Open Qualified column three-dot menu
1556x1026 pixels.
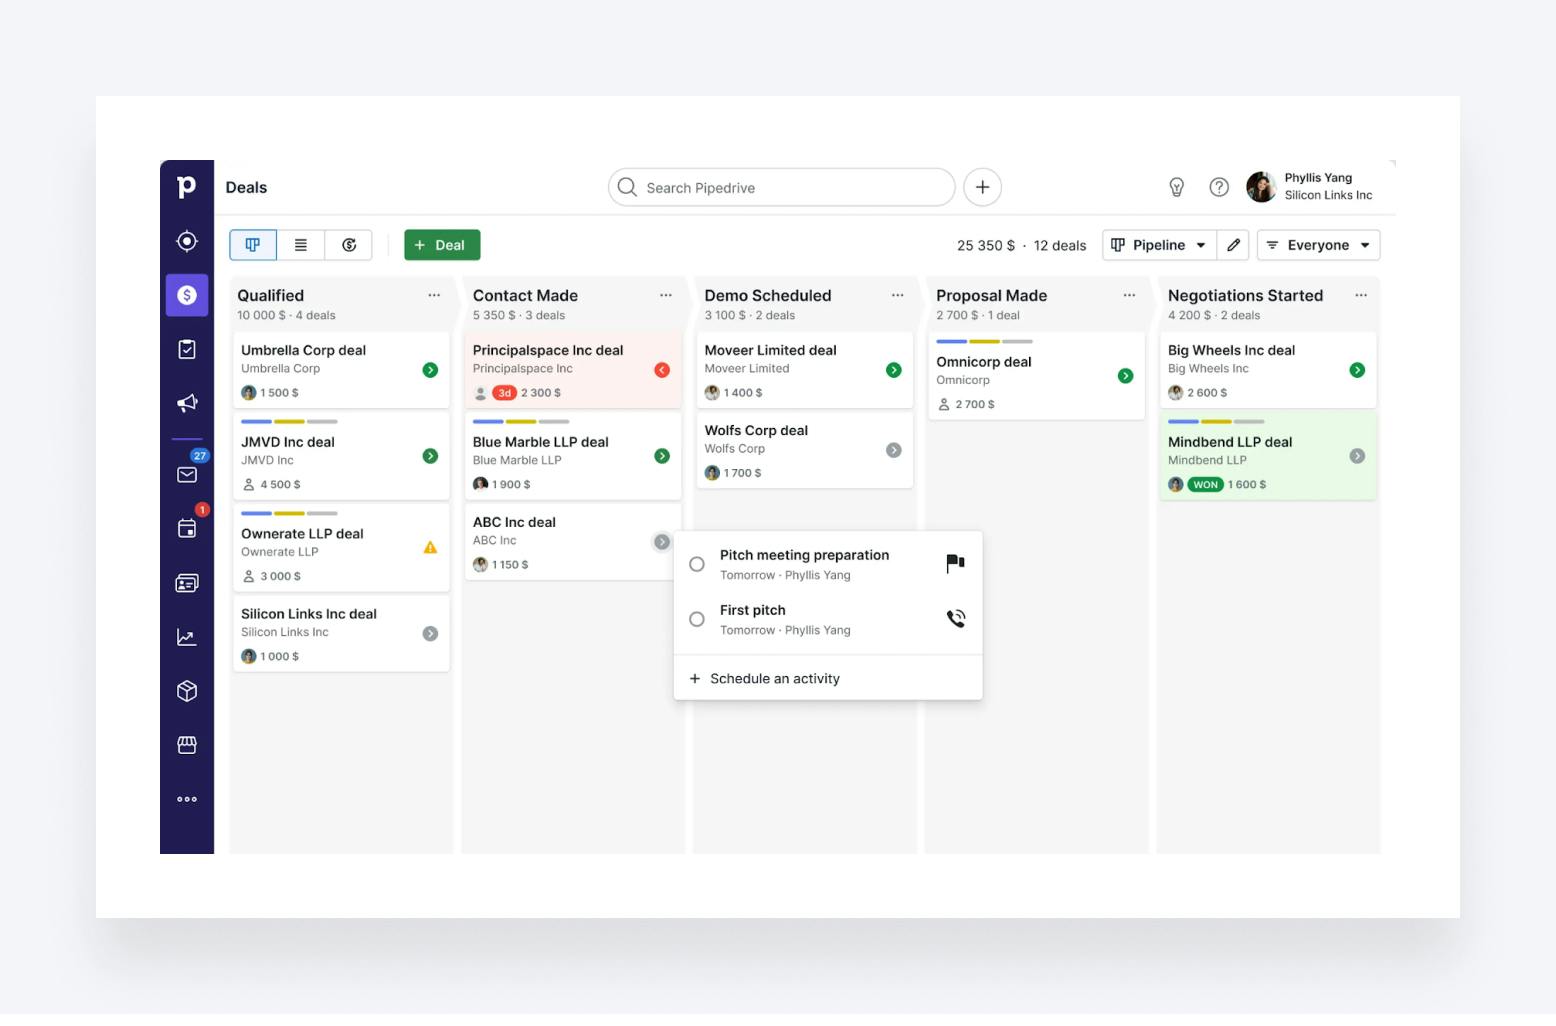pos(434,295)
